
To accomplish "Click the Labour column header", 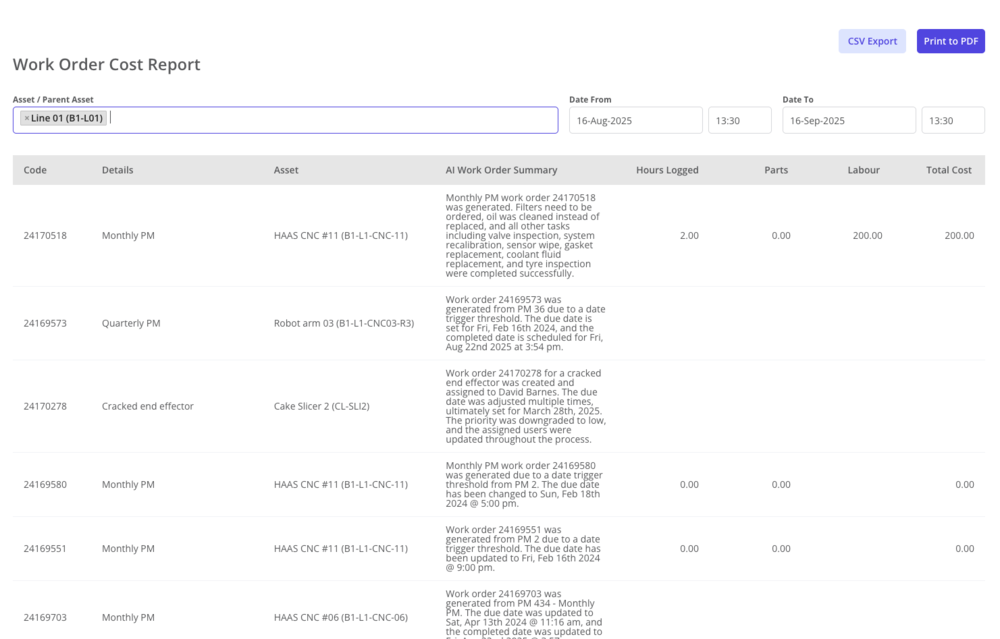I will click(864, 170).
